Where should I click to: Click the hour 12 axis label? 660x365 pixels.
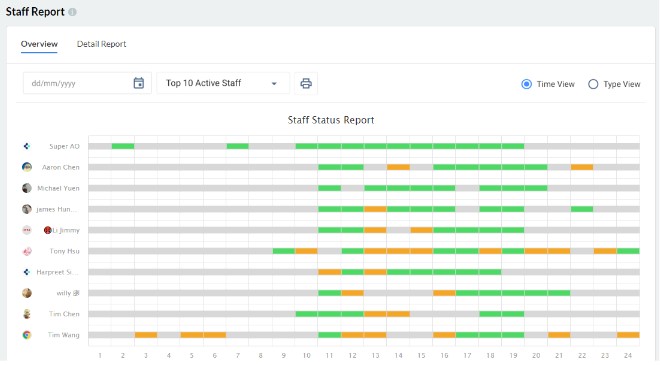pyautogui.click(x=352, y=356)
